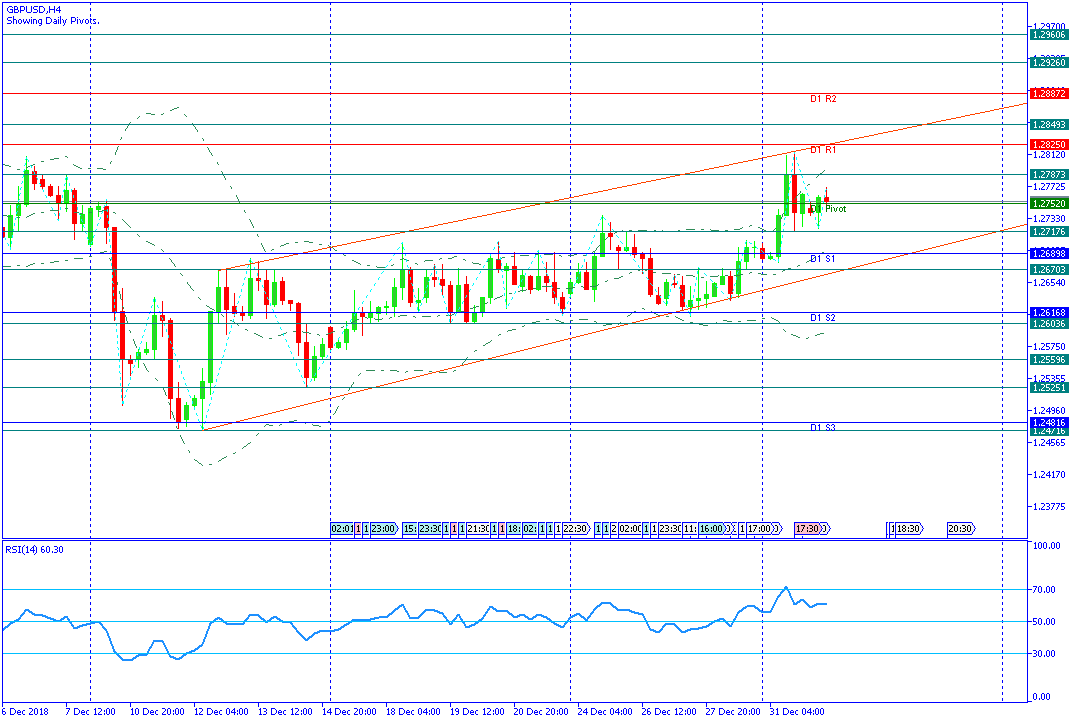The width and height of the screenshot is (1080, 720).
Task: Click the 18:30 event marker
Action: tap(909, 529)
